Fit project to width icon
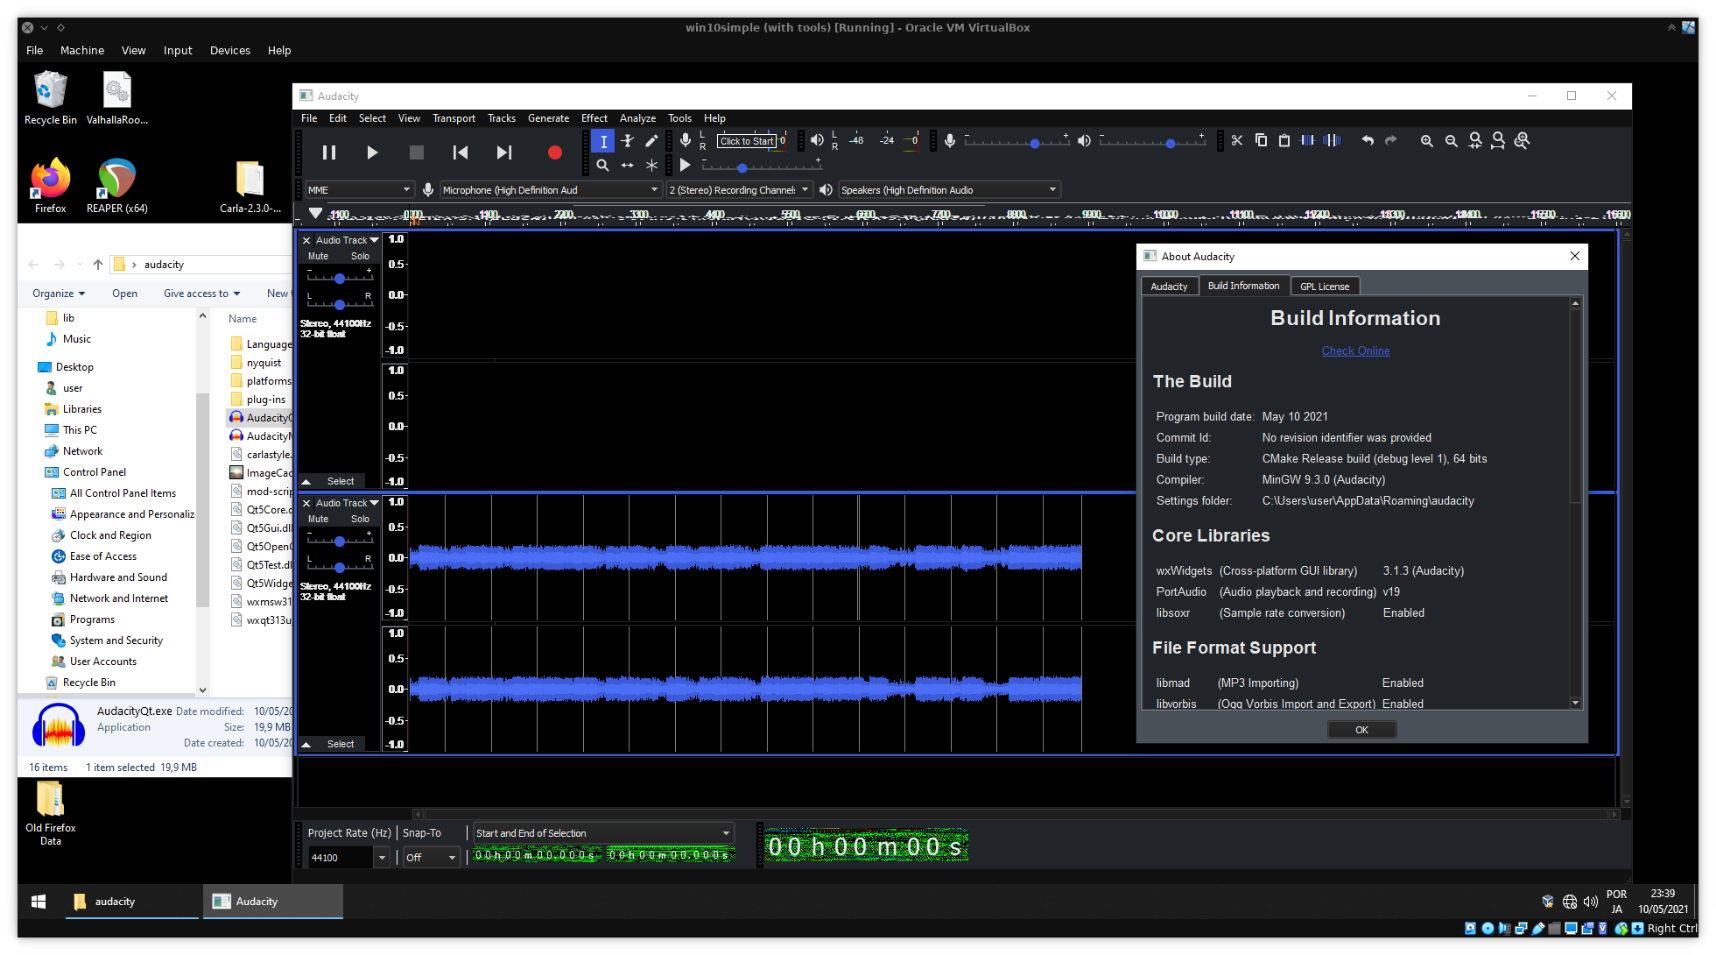The height and width of the screenshot is (955, 1716). click(1498, 141)
